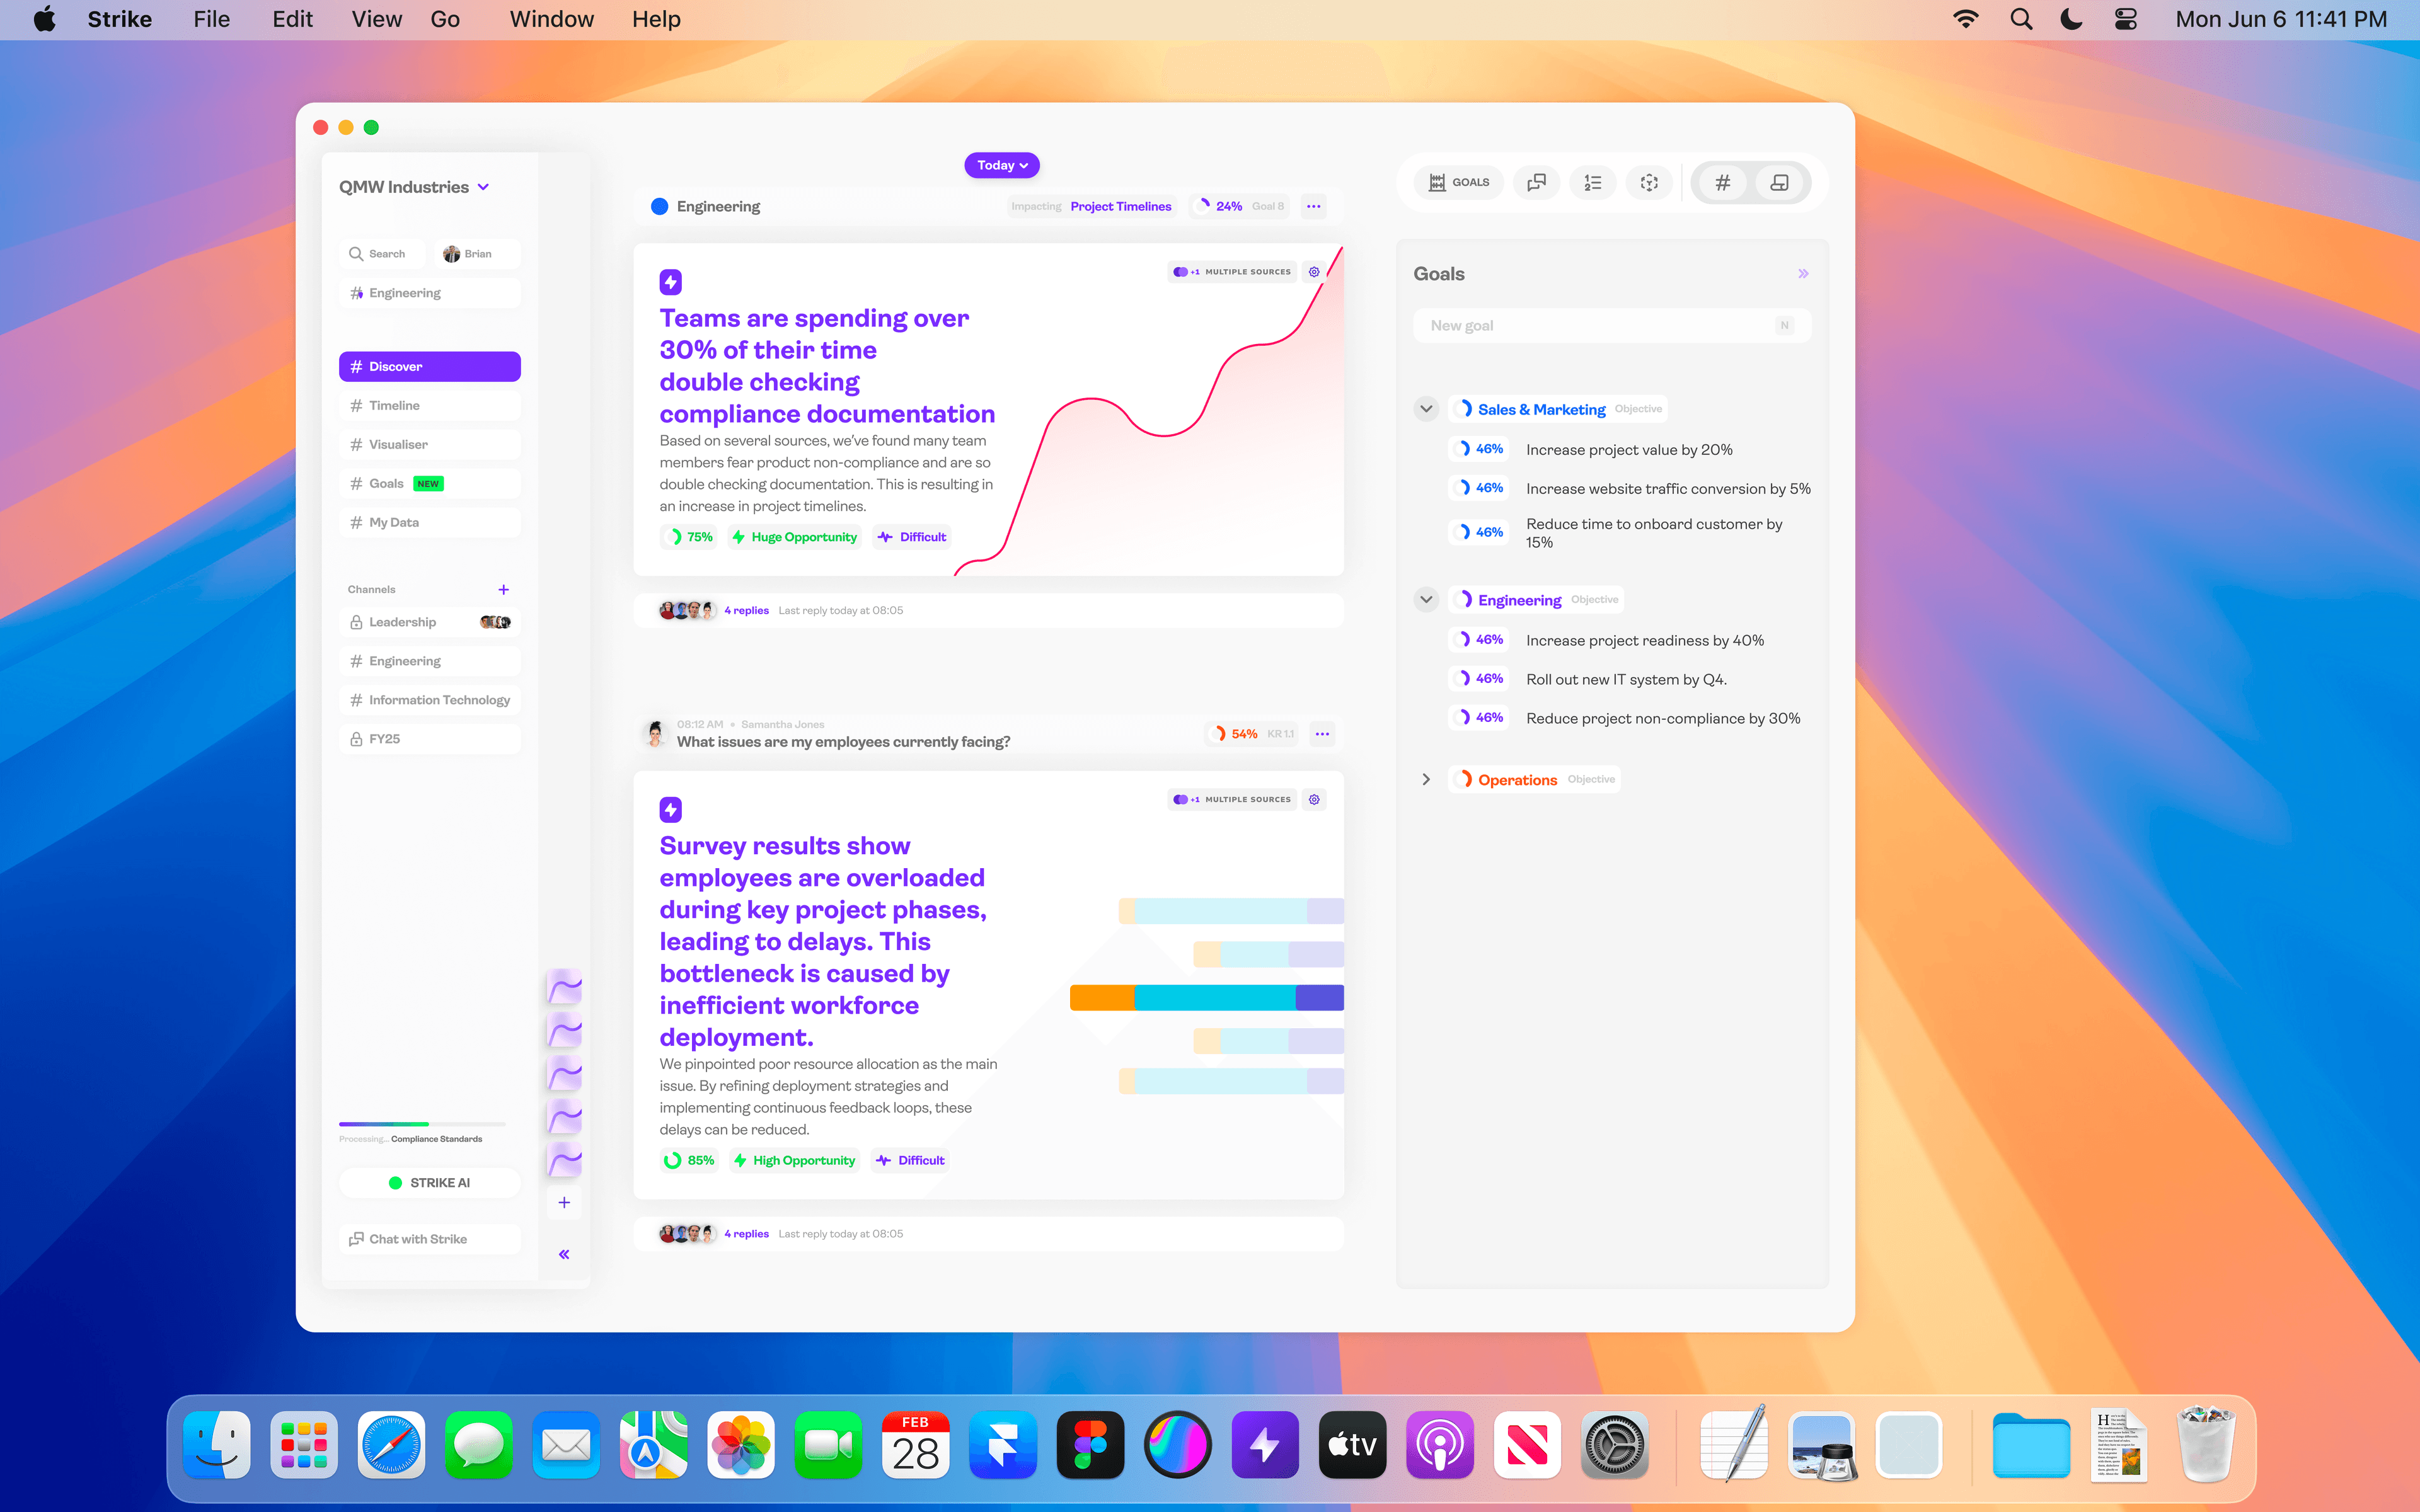
Task: Open the focus selection icon in the toolbar
Action: pyautogui.click(x=1649, y=182)
